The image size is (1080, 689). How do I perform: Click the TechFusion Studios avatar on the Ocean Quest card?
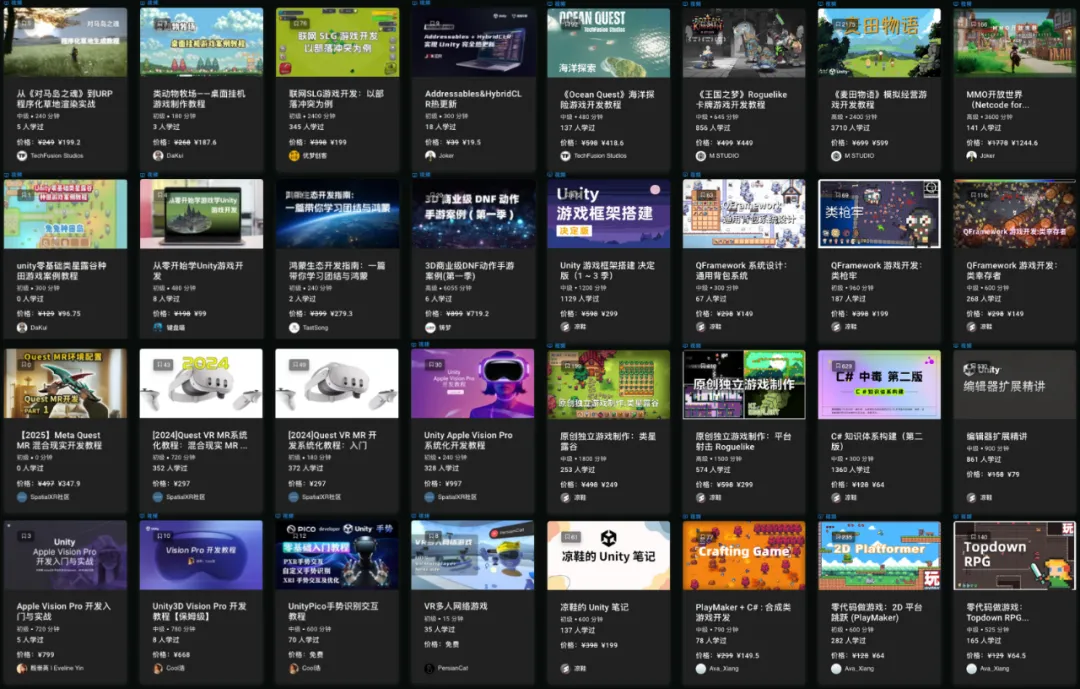pos(565,156)
